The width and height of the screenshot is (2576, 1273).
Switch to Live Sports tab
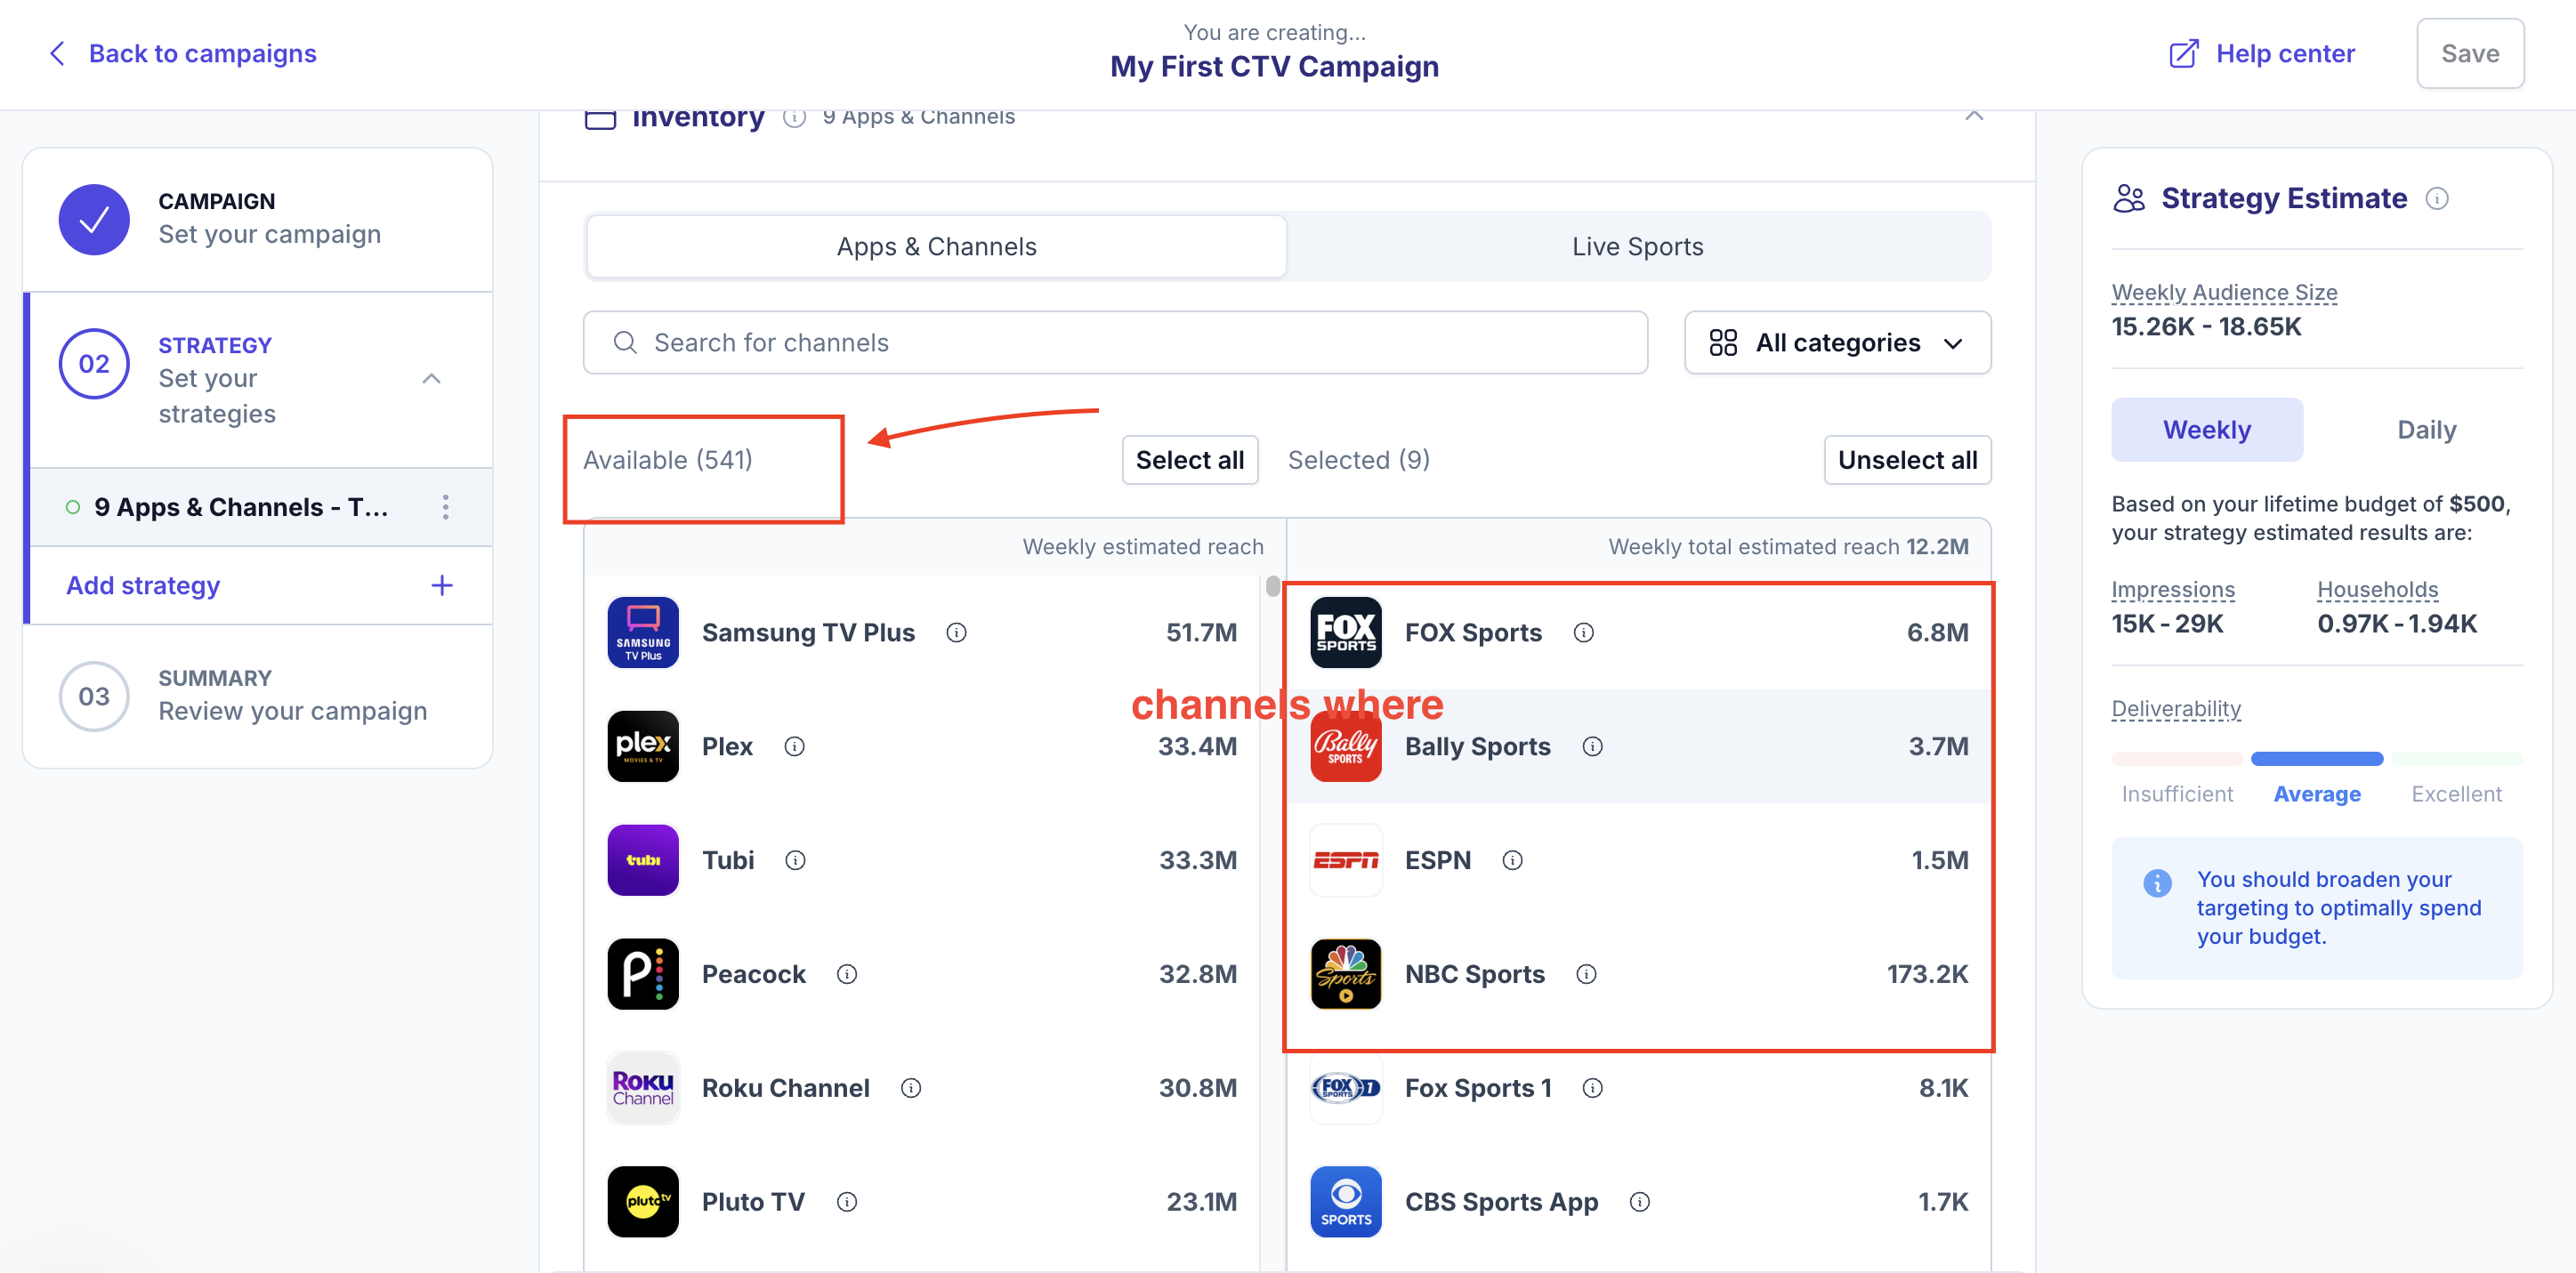[1638, 246]
